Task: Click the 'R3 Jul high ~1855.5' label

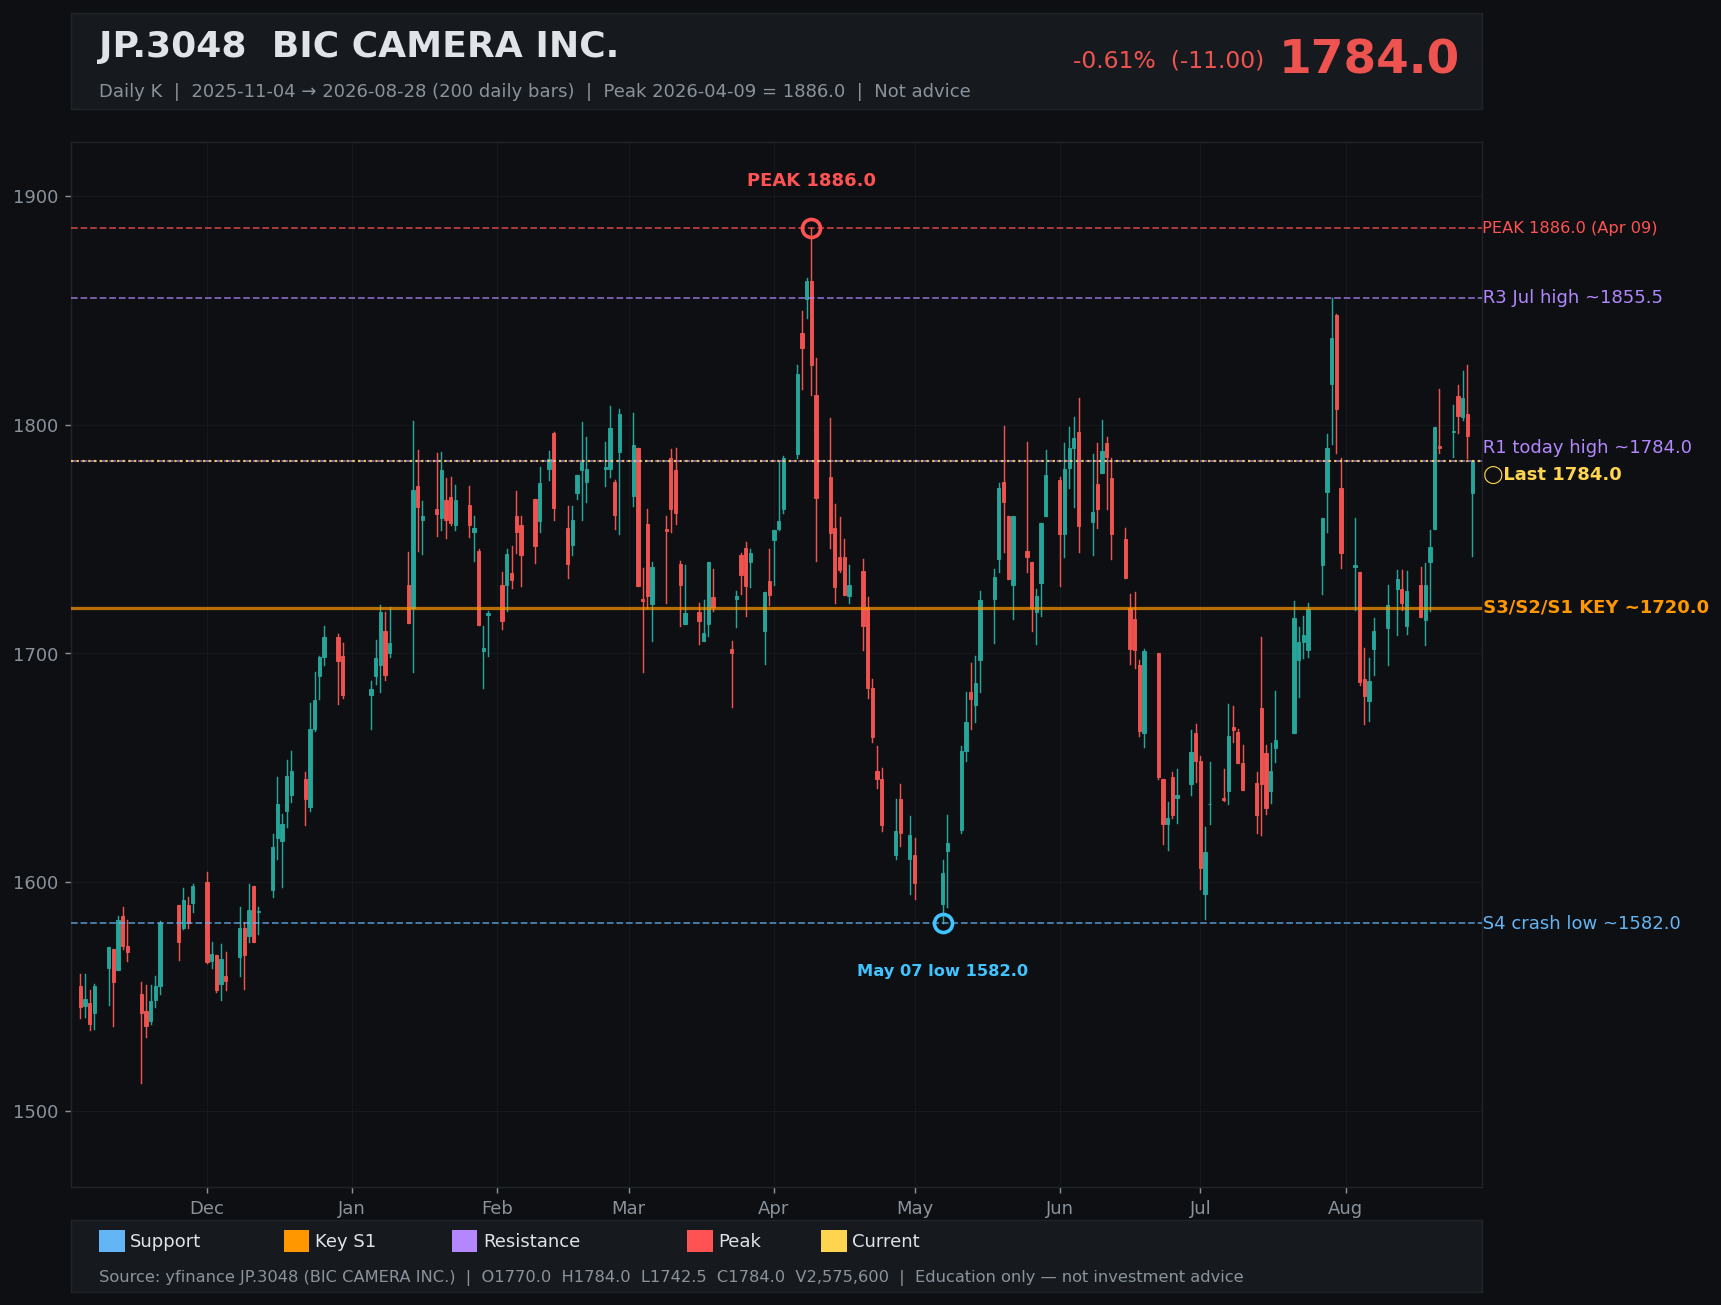Action: [x=1572, y=297]
